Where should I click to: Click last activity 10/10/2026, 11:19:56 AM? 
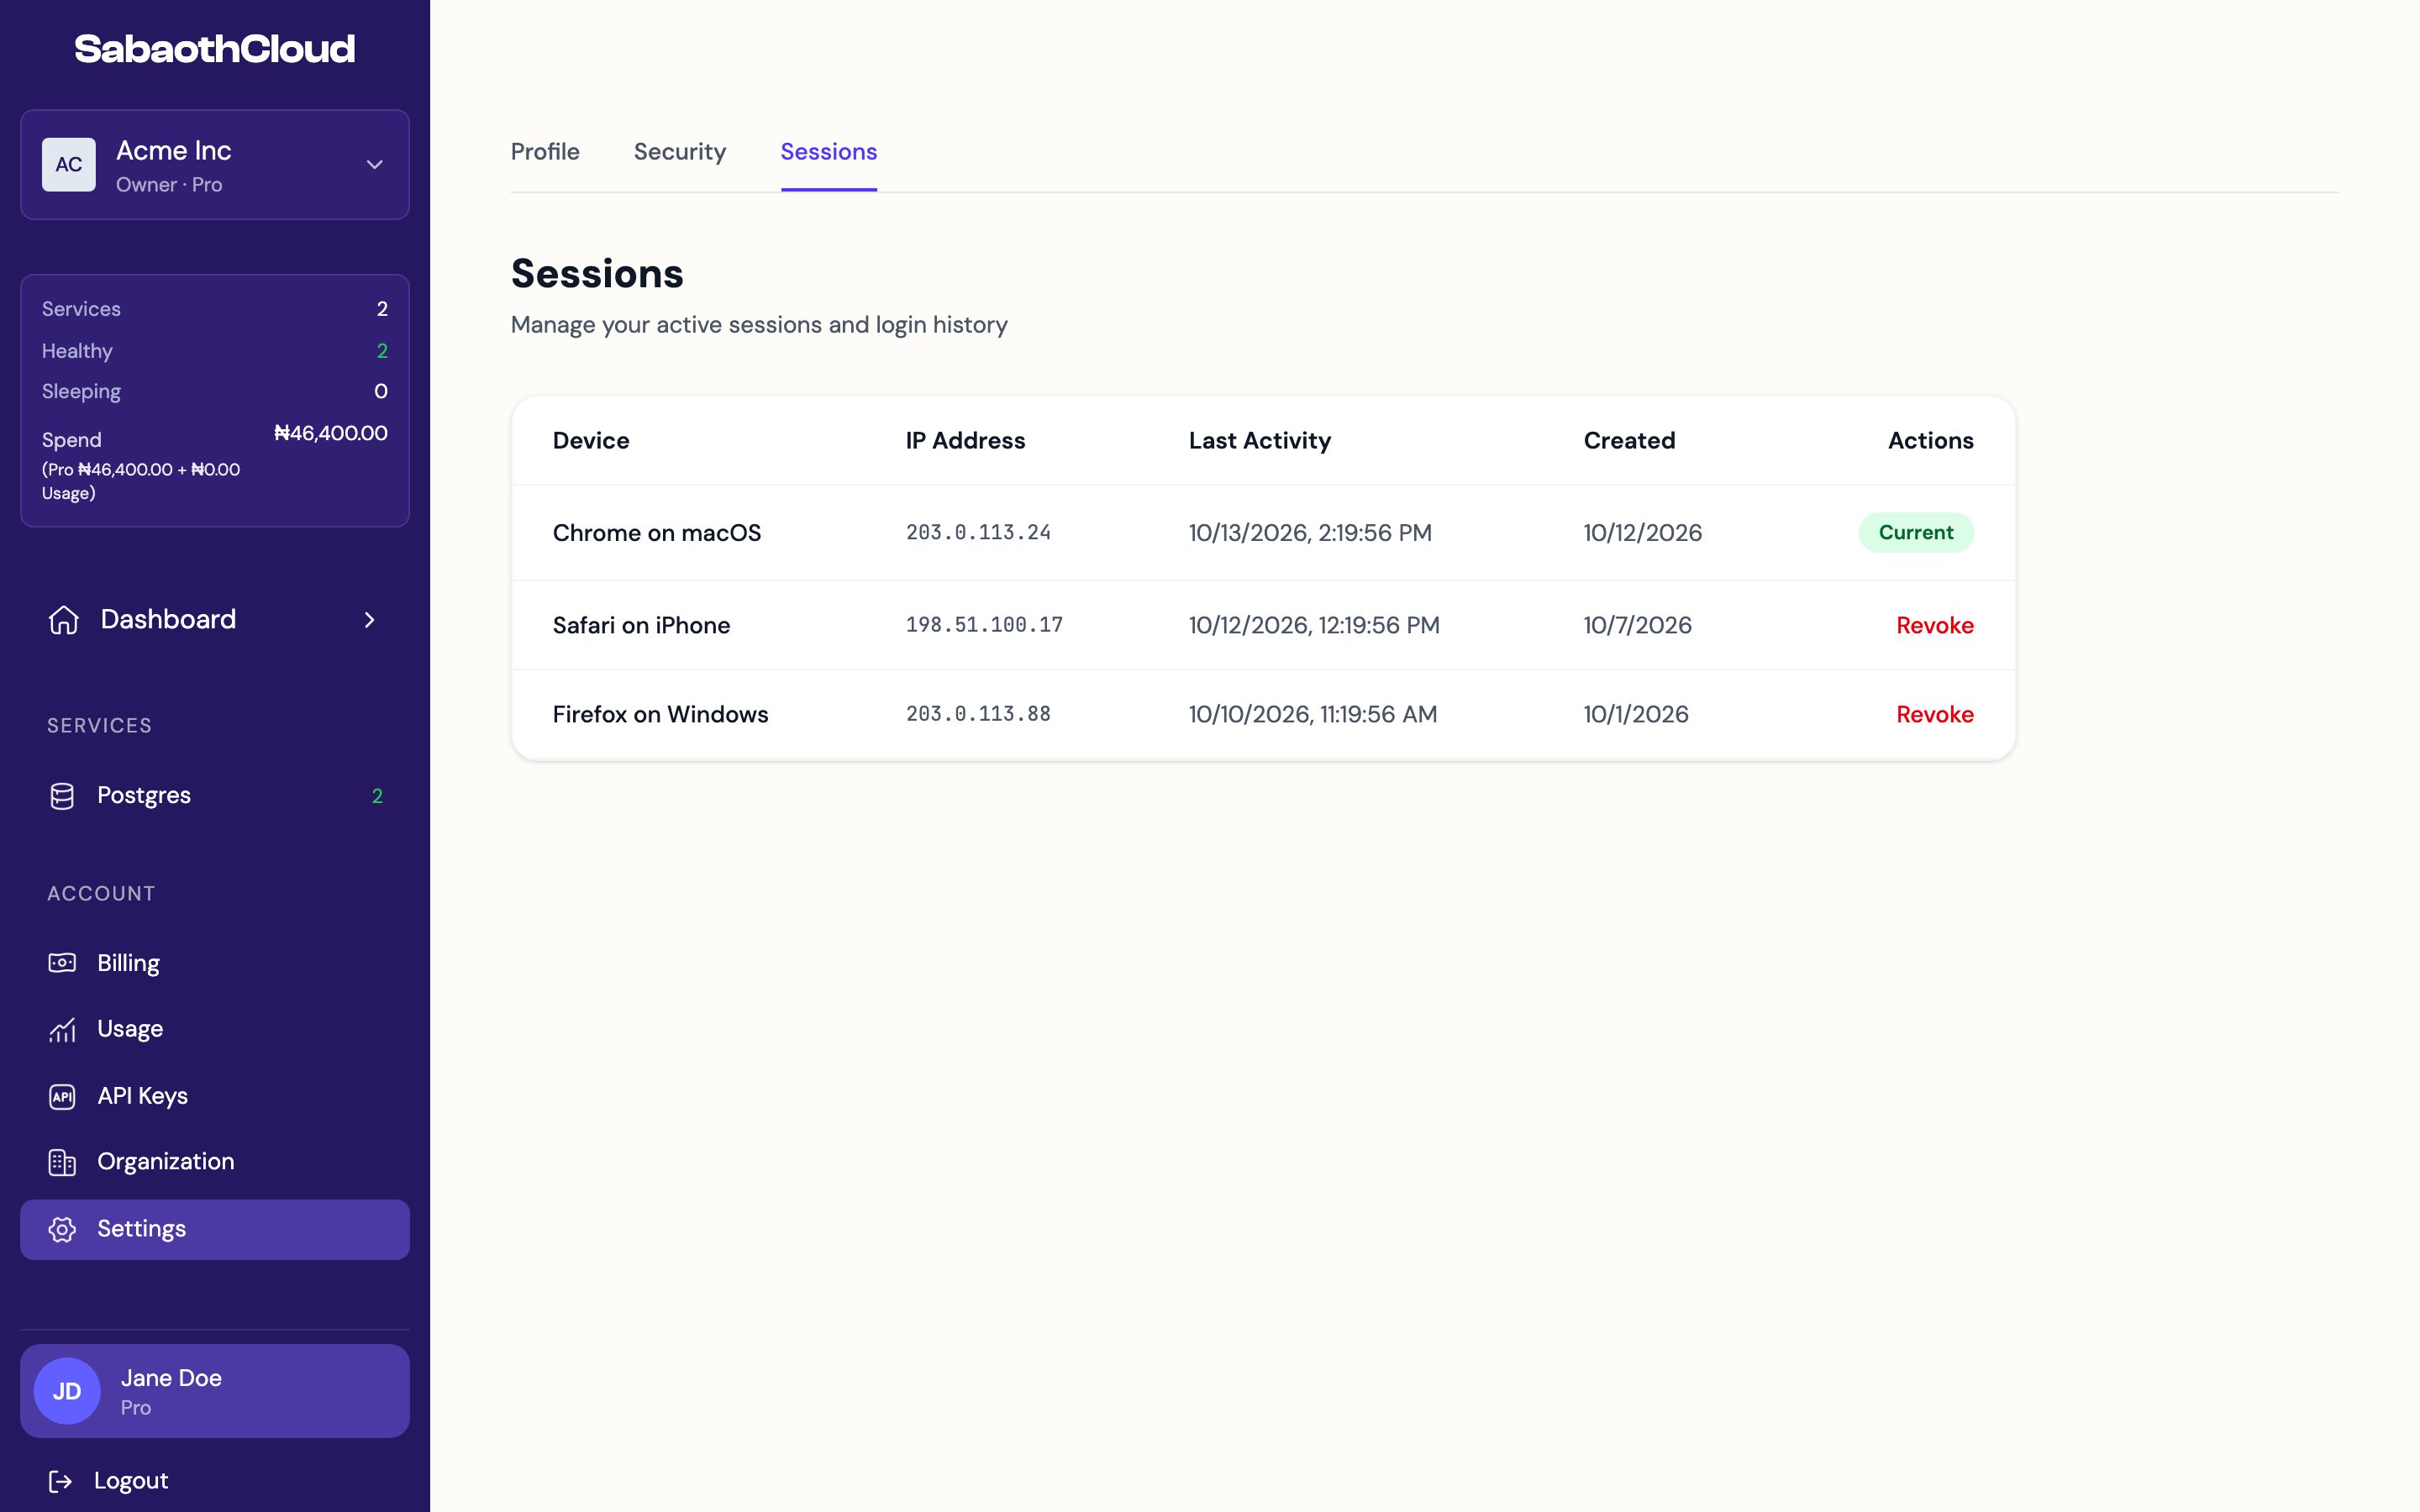pyautogui.click(x=1312, y=715)
